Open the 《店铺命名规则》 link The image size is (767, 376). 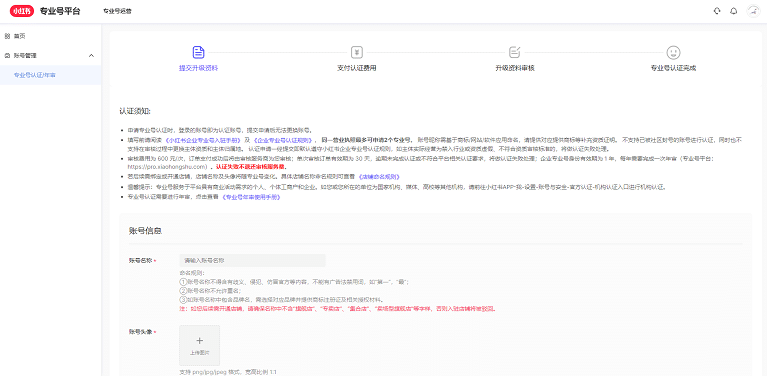click(x=379, y=177)
